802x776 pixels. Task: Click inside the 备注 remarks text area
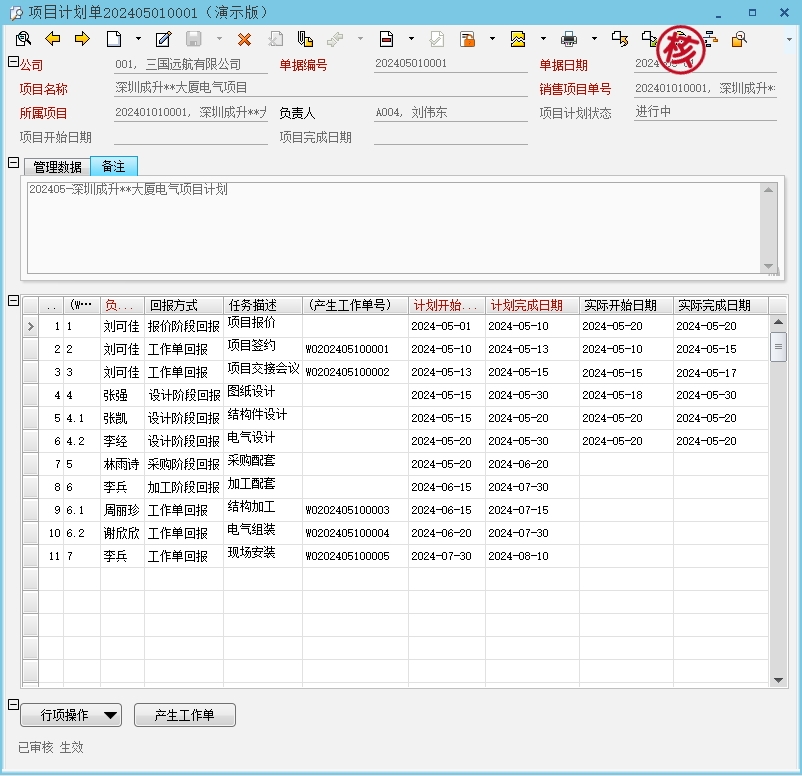(394, 228)
